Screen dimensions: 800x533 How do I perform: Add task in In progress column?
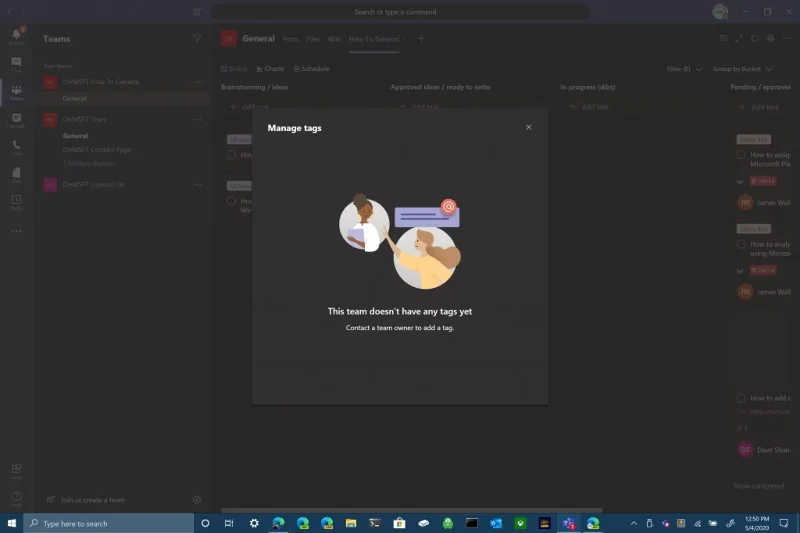coord(590,106)
